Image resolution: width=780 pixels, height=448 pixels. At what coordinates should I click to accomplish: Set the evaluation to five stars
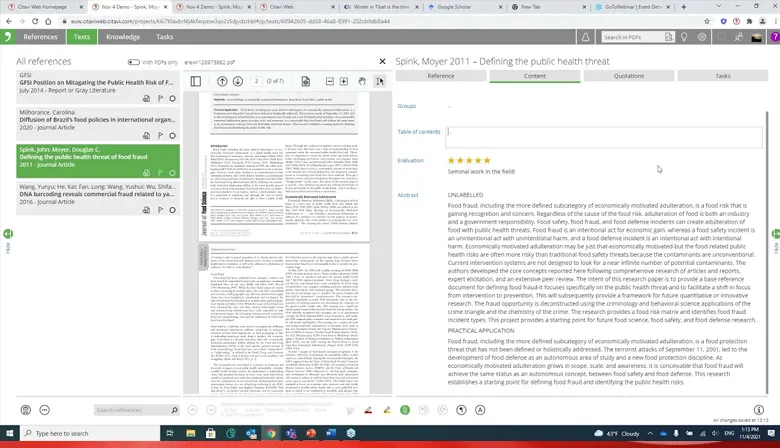point(487,160)
